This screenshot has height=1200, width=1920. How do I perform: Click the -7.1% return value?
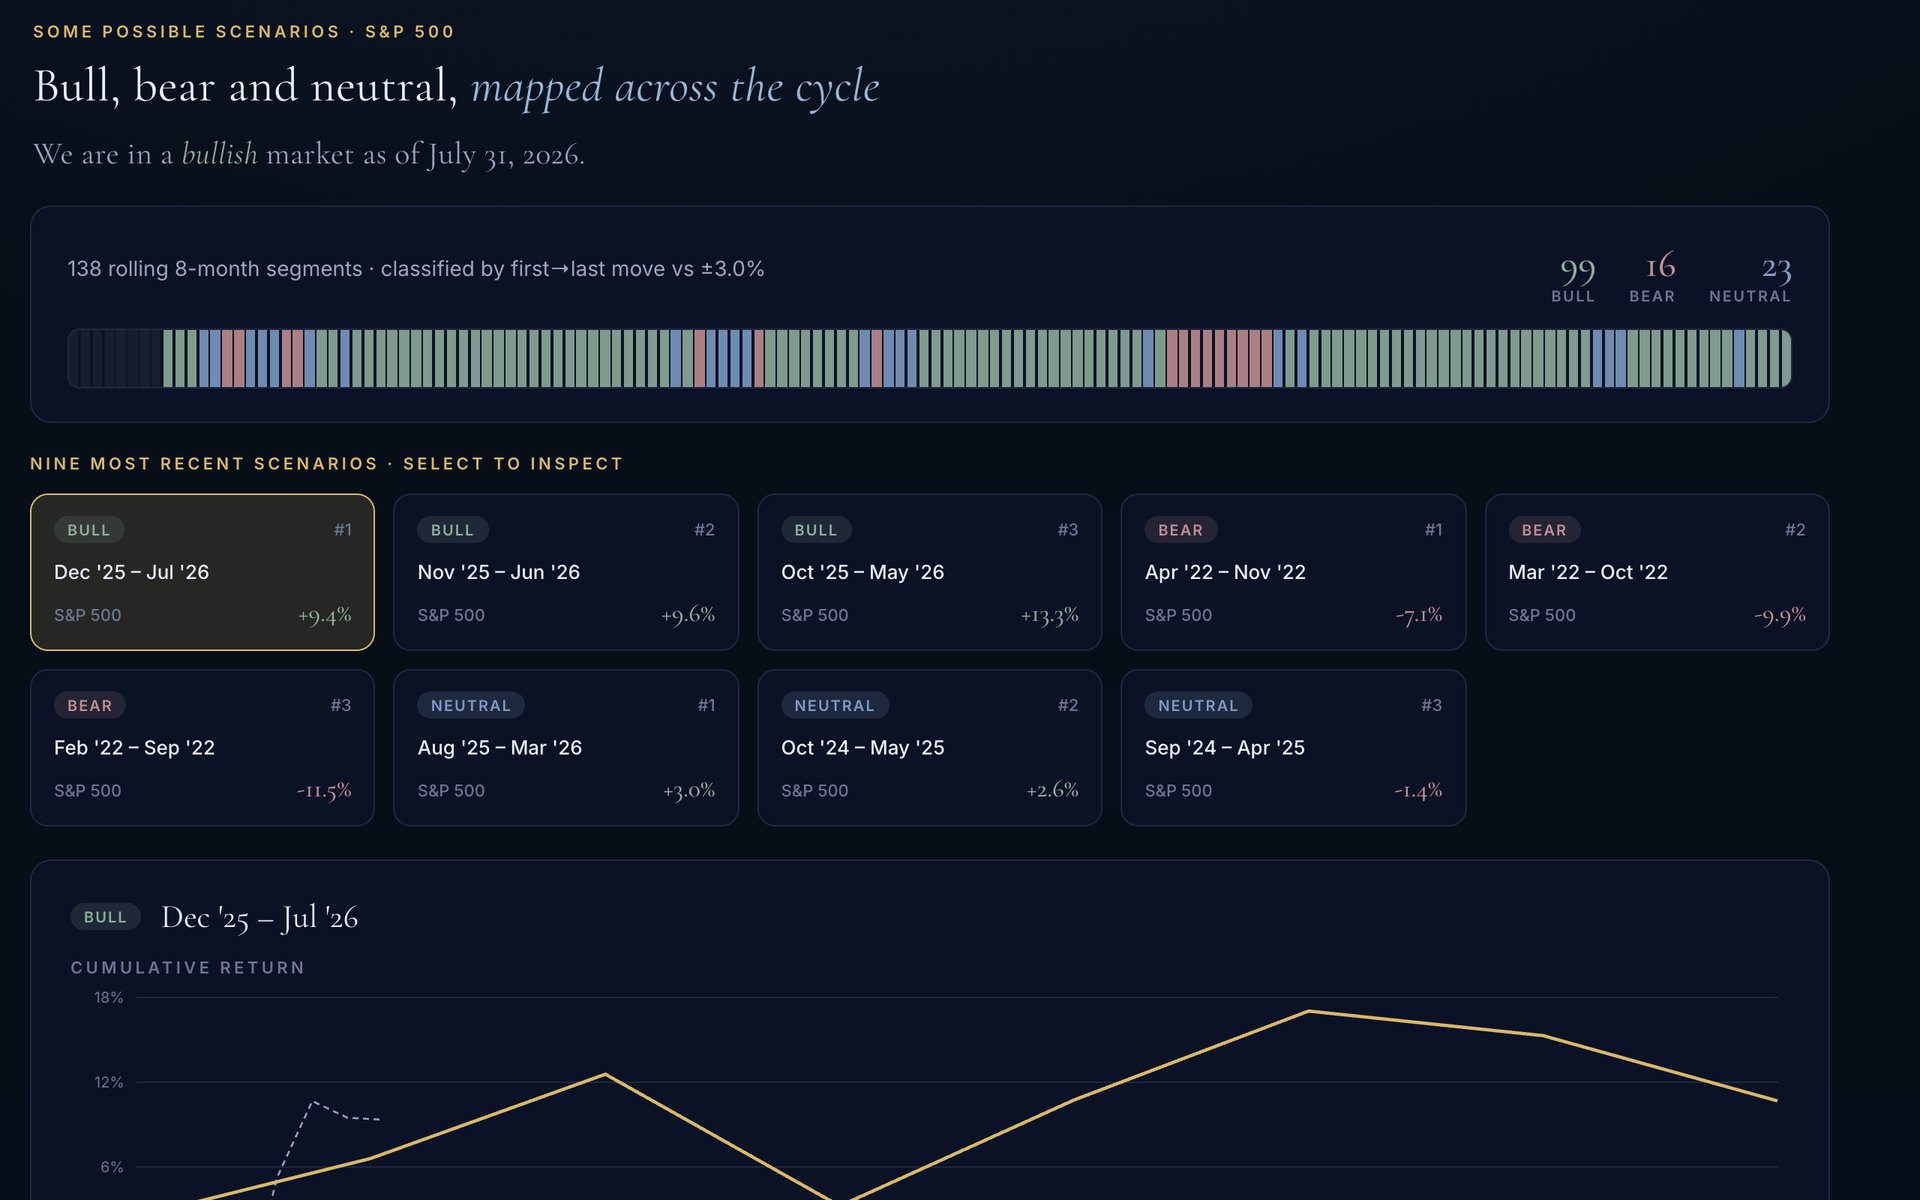pos(1419,615)
